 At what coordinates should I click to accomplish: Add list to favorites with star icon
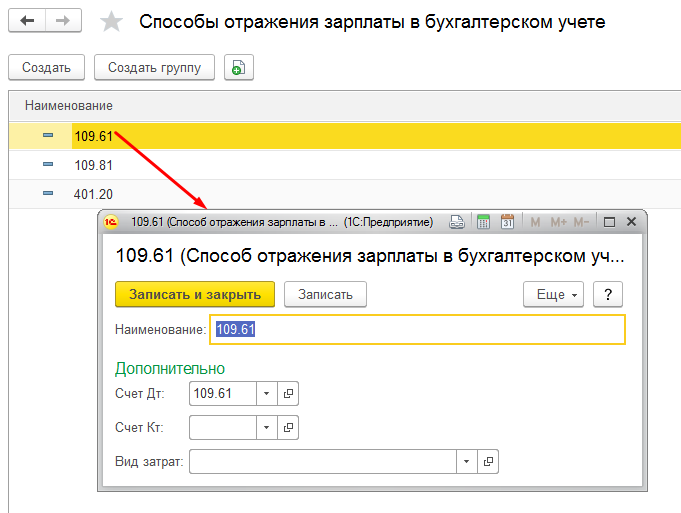(x=112, y=22)
